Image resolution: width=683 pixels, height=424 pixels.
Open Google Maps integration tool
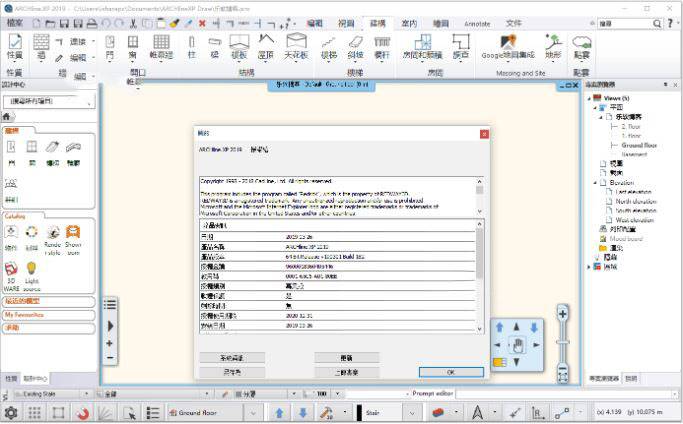pyautogui.click(x=508, y=47)
